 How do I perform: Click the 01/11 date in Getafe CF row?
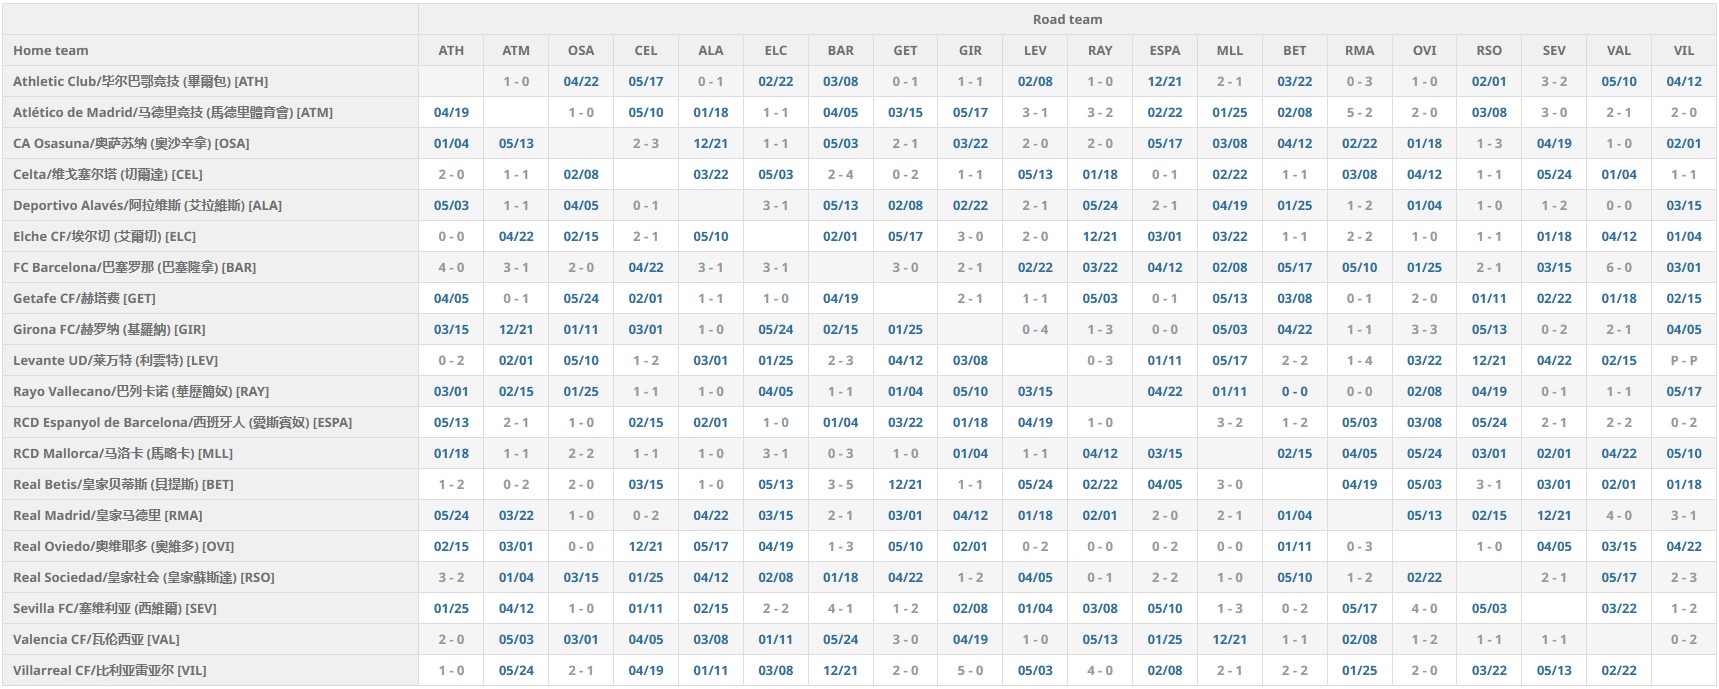pos(1488,299)
